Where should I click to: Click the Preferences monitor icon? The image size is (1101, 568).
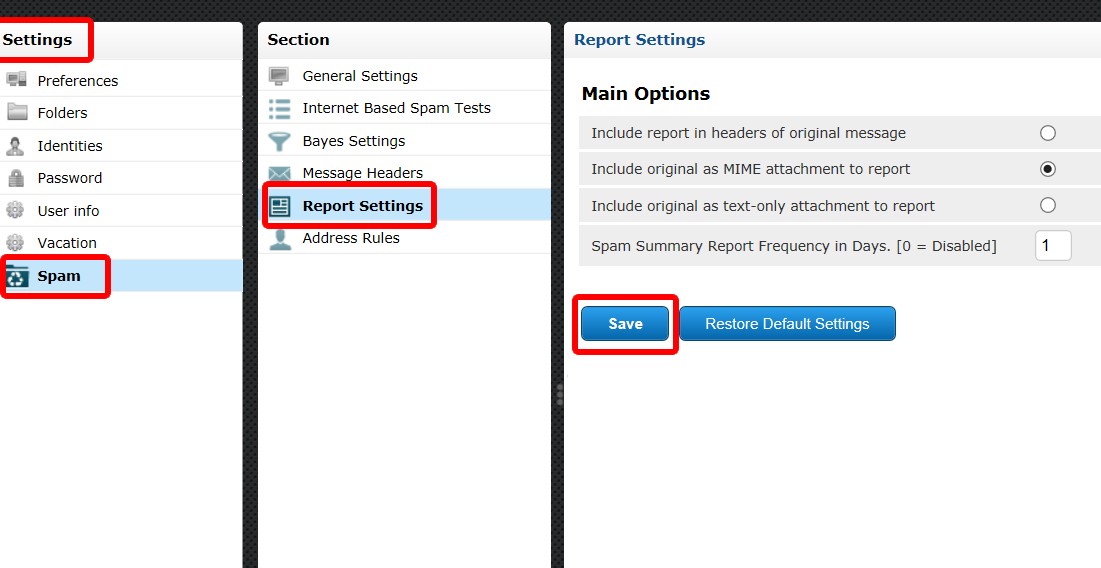click(x=16, y=79)
